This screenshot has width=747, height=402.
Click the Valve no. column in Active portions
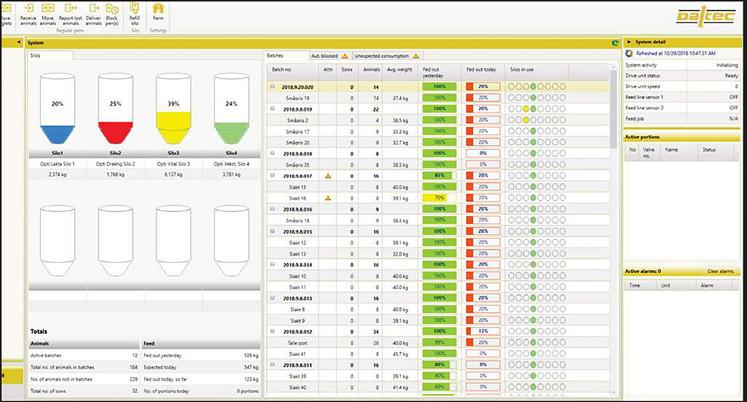648,152
